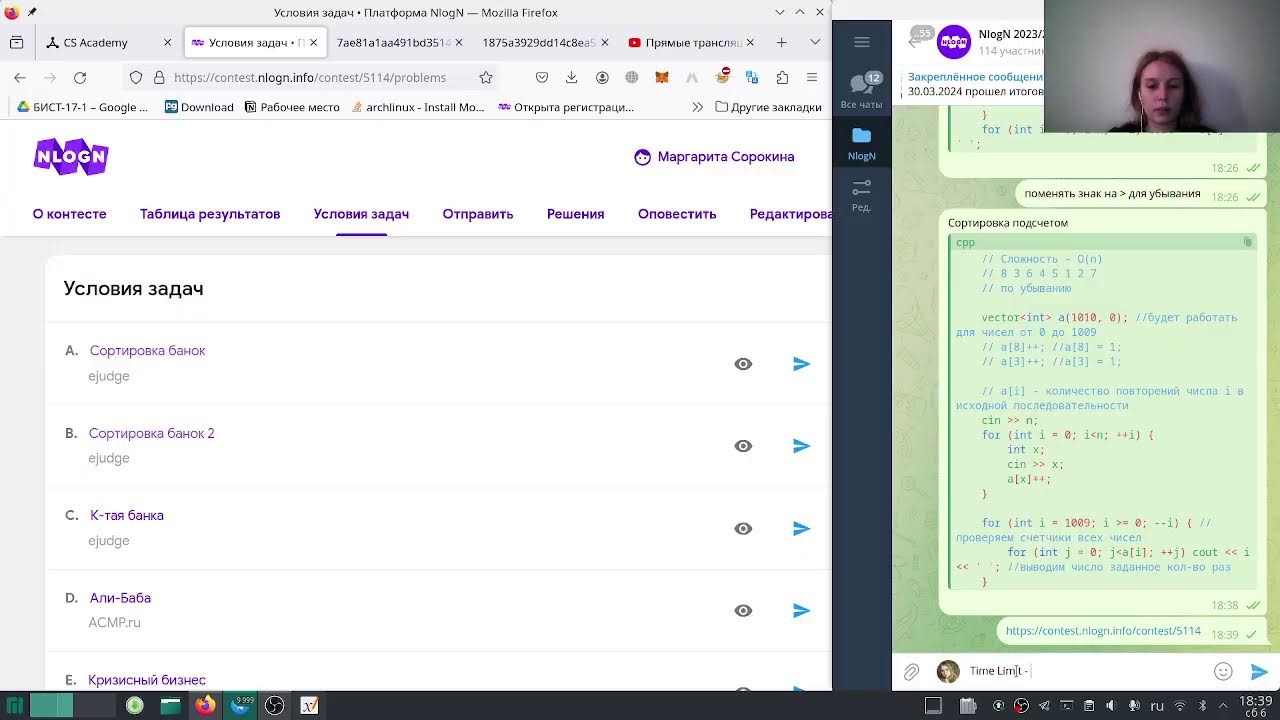
Task: Open the О контесте section
Action: (69, 214)
